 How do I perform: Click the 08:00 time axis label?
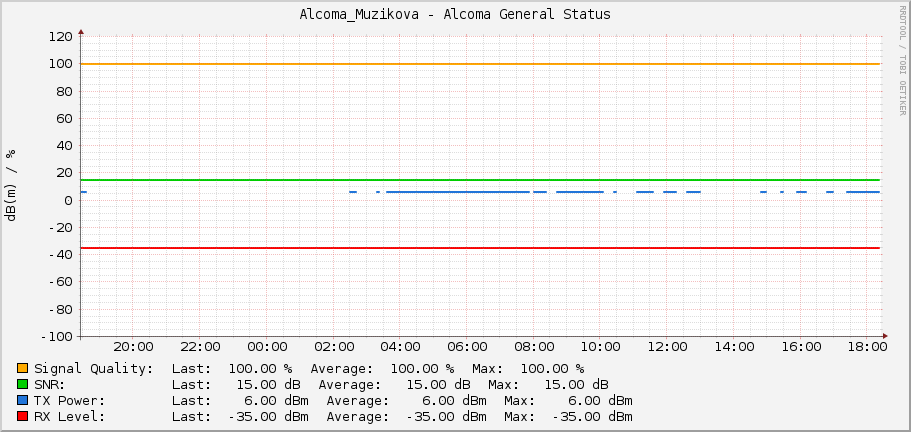[x=535, y=347]
